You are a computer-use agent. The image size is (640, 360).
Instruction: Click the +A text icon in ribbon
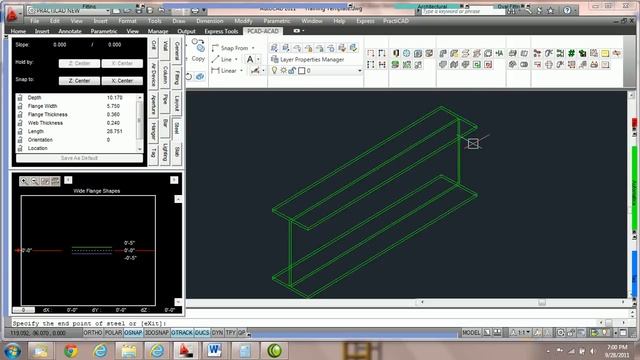click(499, 53)
